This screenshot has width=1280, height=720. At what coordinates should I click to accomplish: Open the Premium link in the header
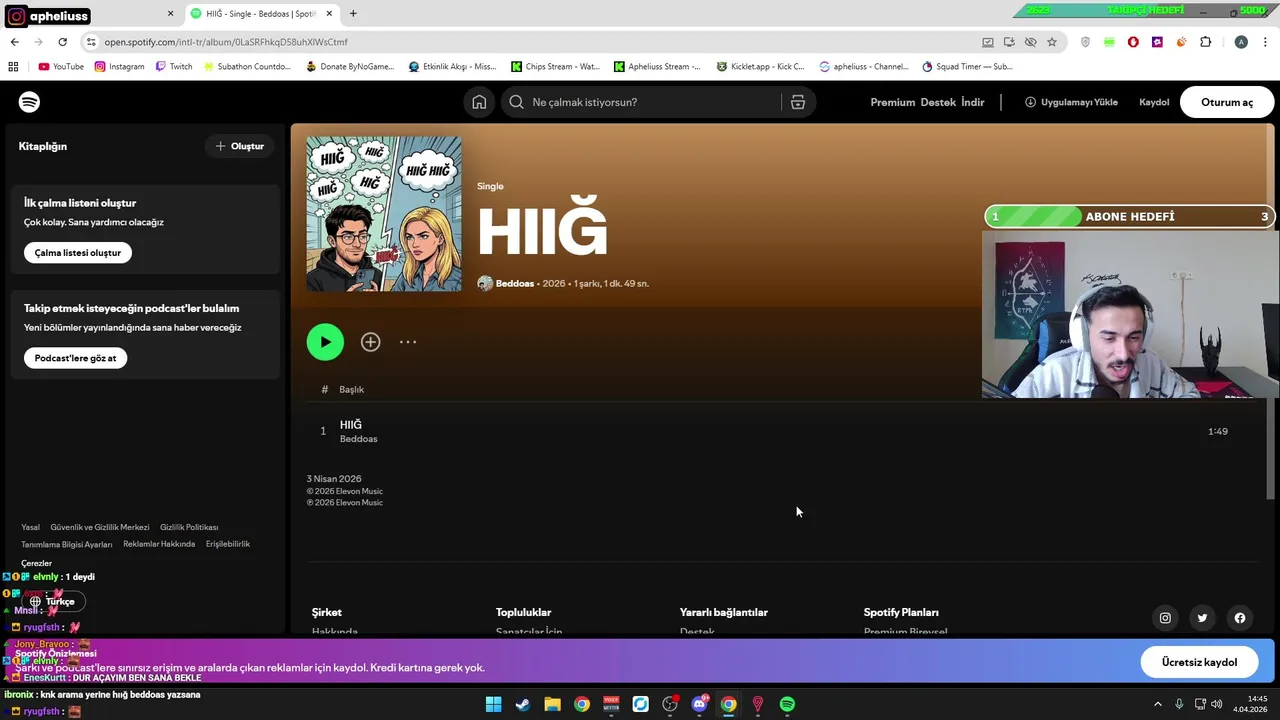(x=892, y=102)
